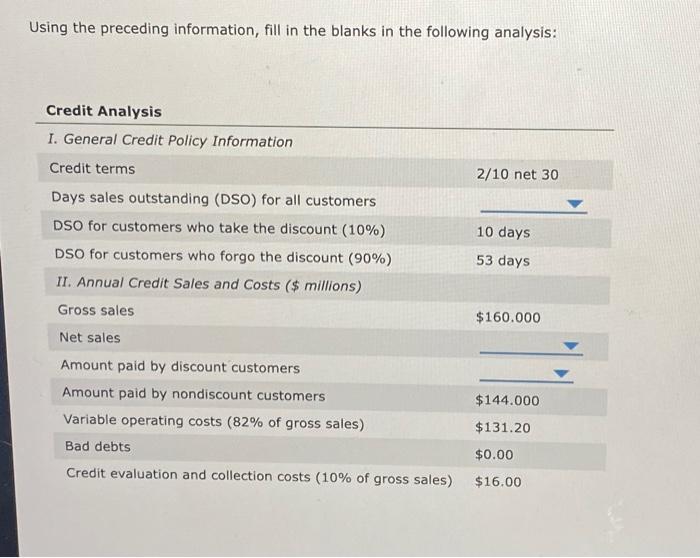Click the $144.000 nondiscount customers amount
Screen dimensions: 700x558
507,400
